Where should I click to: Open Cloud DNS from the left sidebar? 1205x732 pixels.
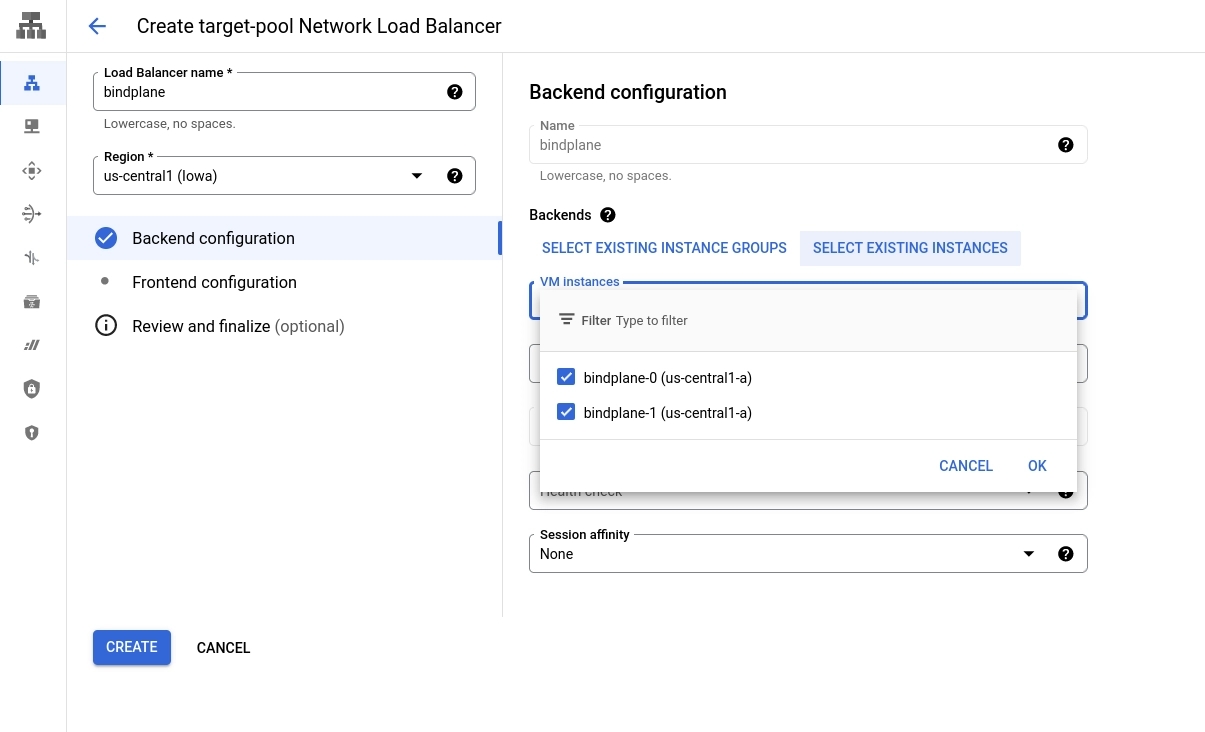coord(31,126)
